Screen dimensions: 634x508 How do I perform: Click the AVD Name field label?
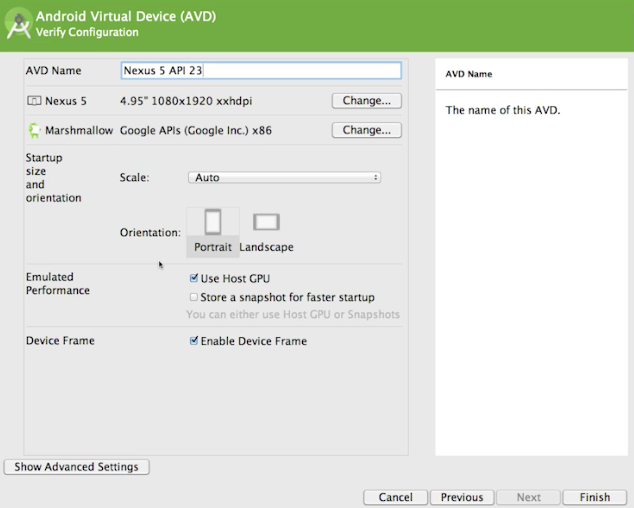point(53,70)
